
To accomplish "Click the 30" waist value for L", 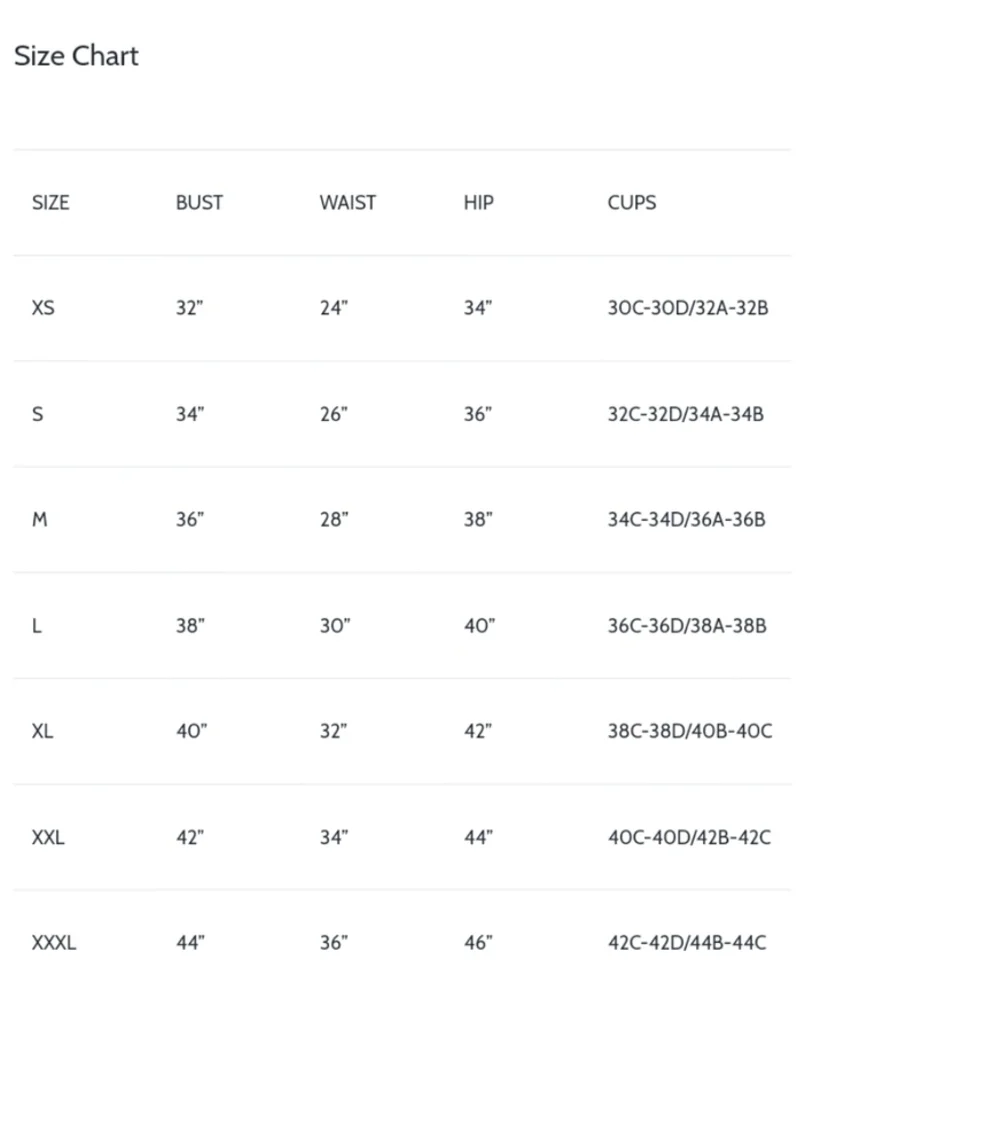I will tap(335, 625).
